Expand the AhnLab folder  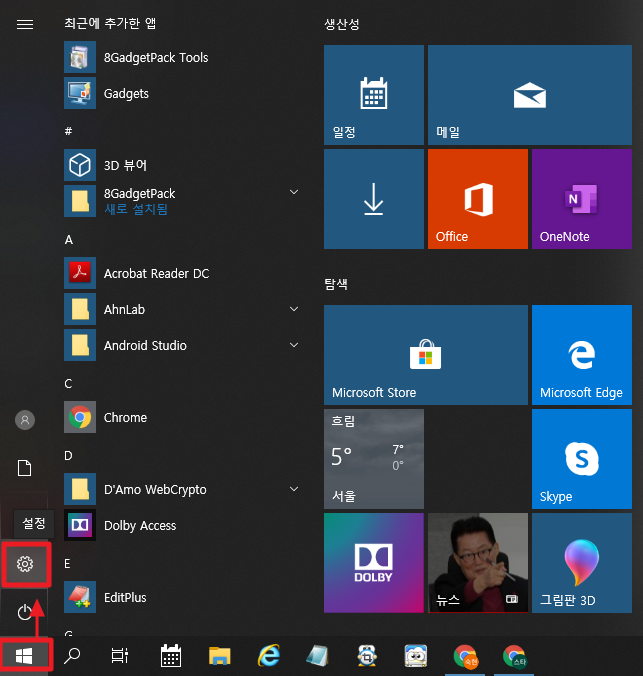click(181, 309)
